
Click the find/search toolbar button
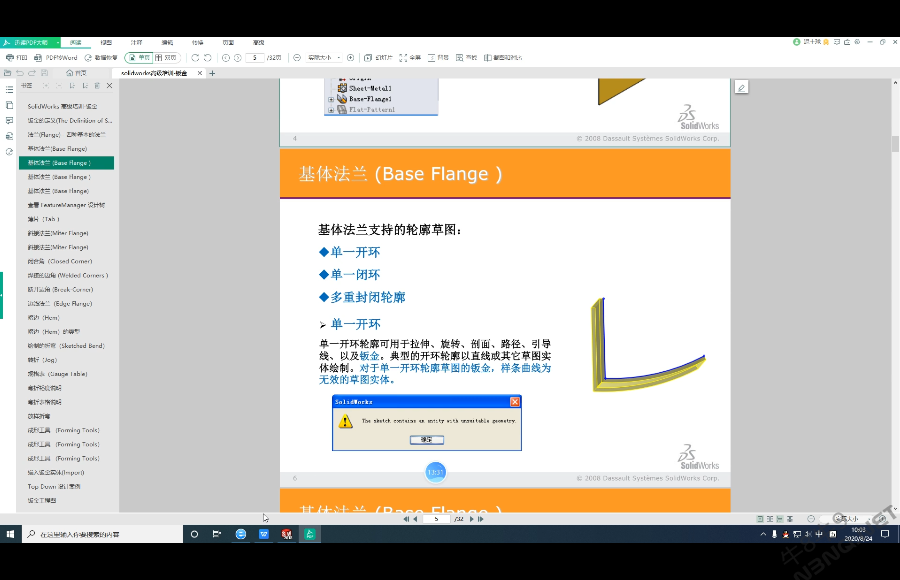466,57
